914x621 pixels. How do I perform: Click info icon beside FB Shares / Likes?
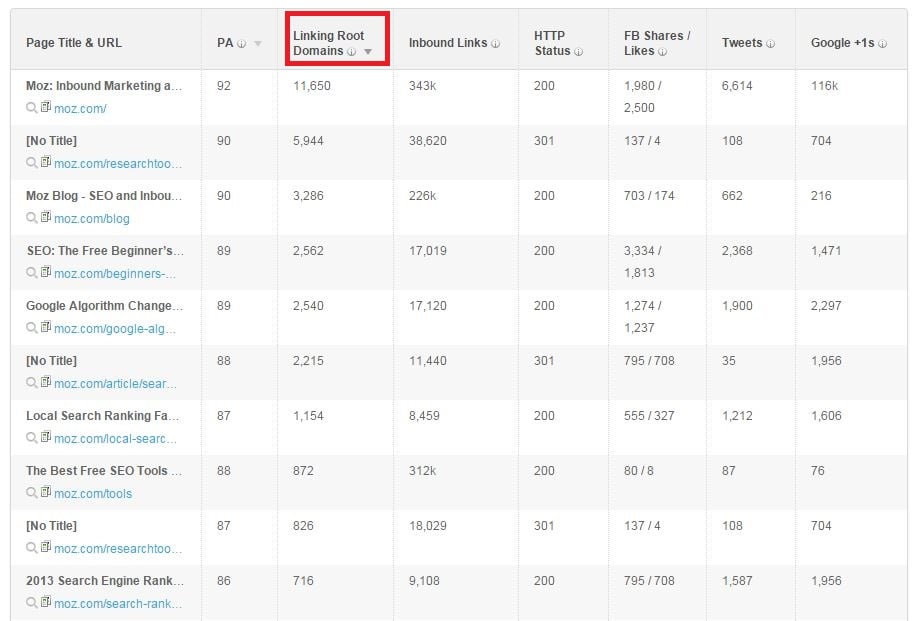(x=661, y=51)
